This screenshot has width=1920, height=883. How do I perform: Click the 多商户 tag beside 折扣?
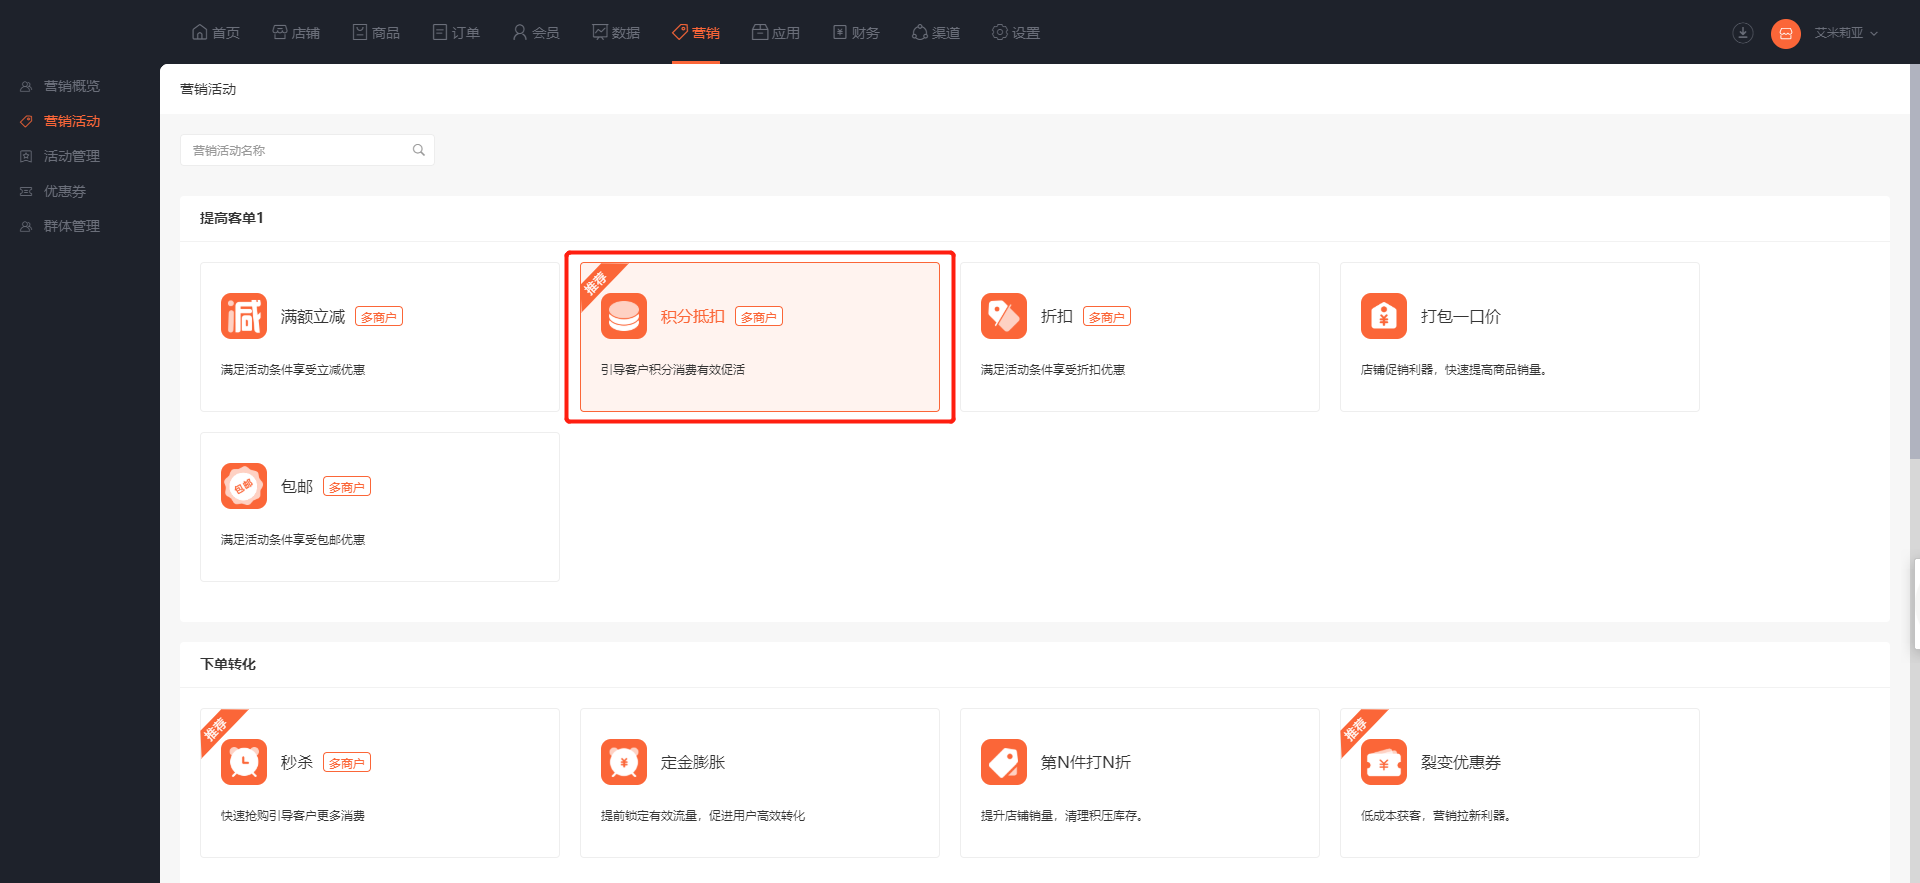point(1107,317)
